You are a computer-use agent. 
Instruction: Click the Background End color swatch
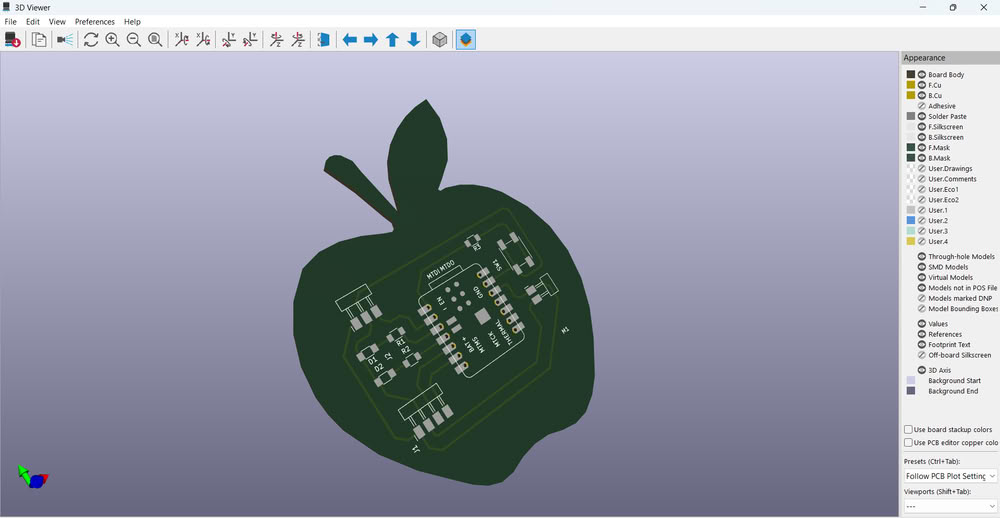pyautogui.click(x=911, y=390)
